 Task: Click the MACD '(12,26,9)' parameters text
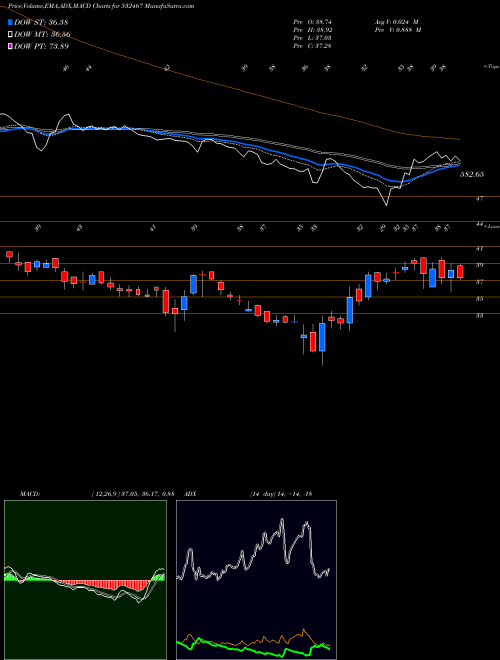(x=105, y=494)
